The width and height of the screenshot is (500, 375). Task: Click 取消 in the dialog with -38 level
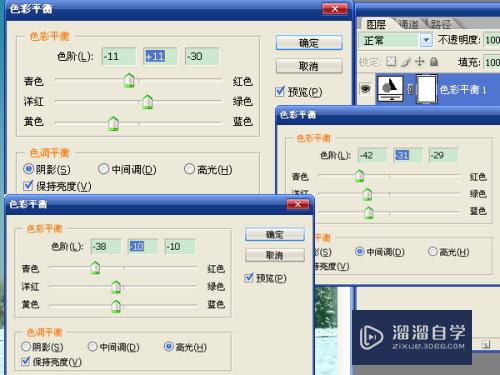[x=275, y=255]
